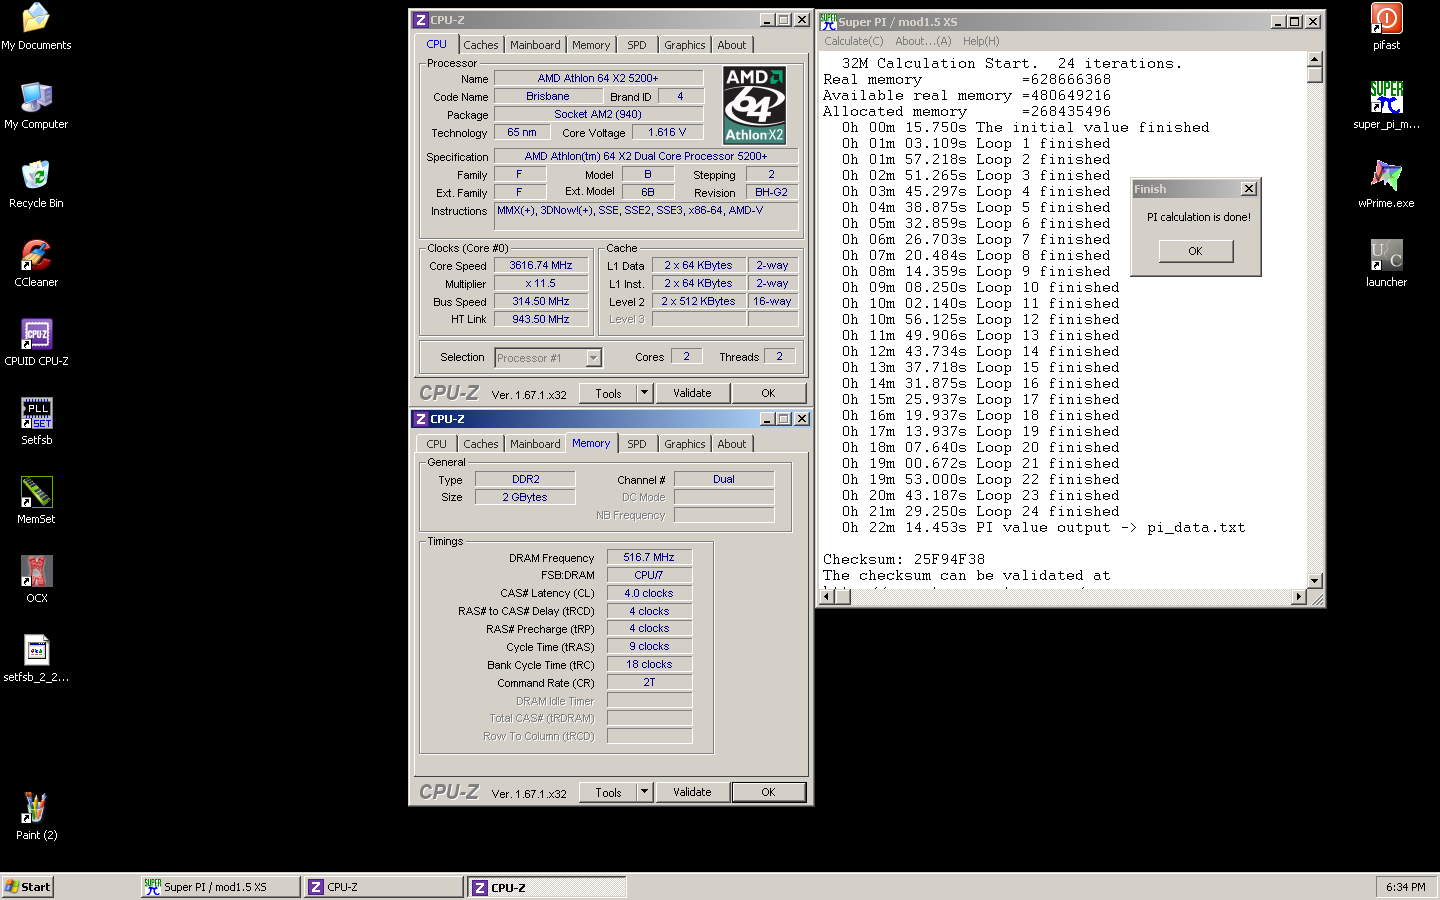
Task: Click OK in top CPU-Z window
Action: 768,393
